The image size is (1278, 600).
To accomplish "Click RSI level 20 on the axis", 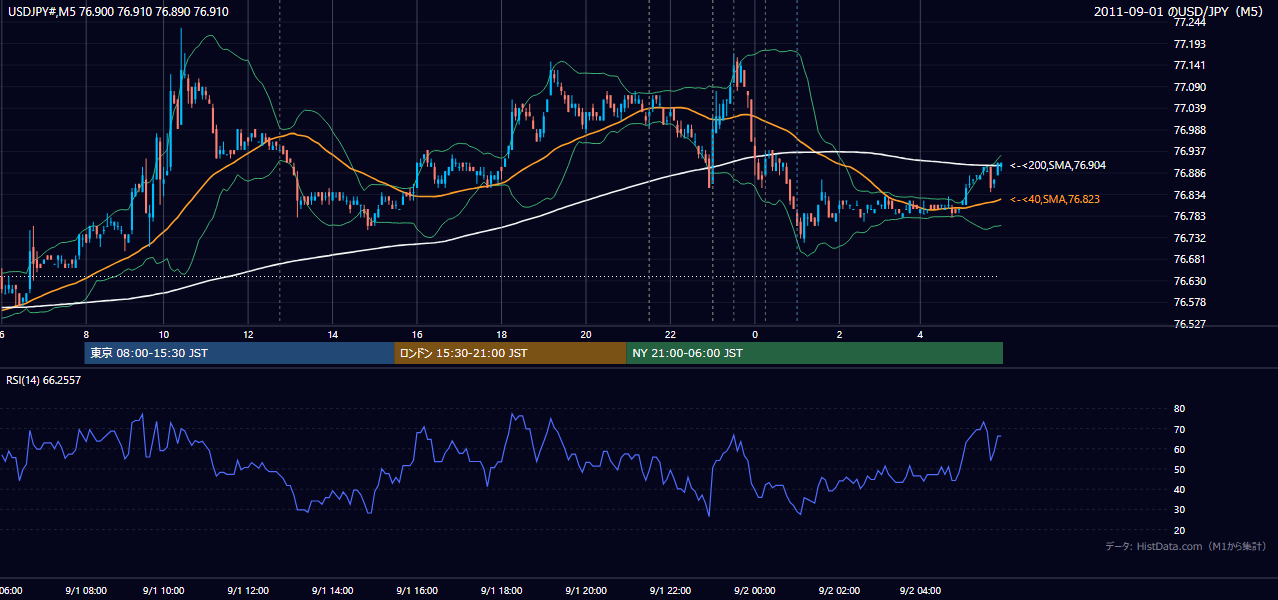I will [1179, 530].
